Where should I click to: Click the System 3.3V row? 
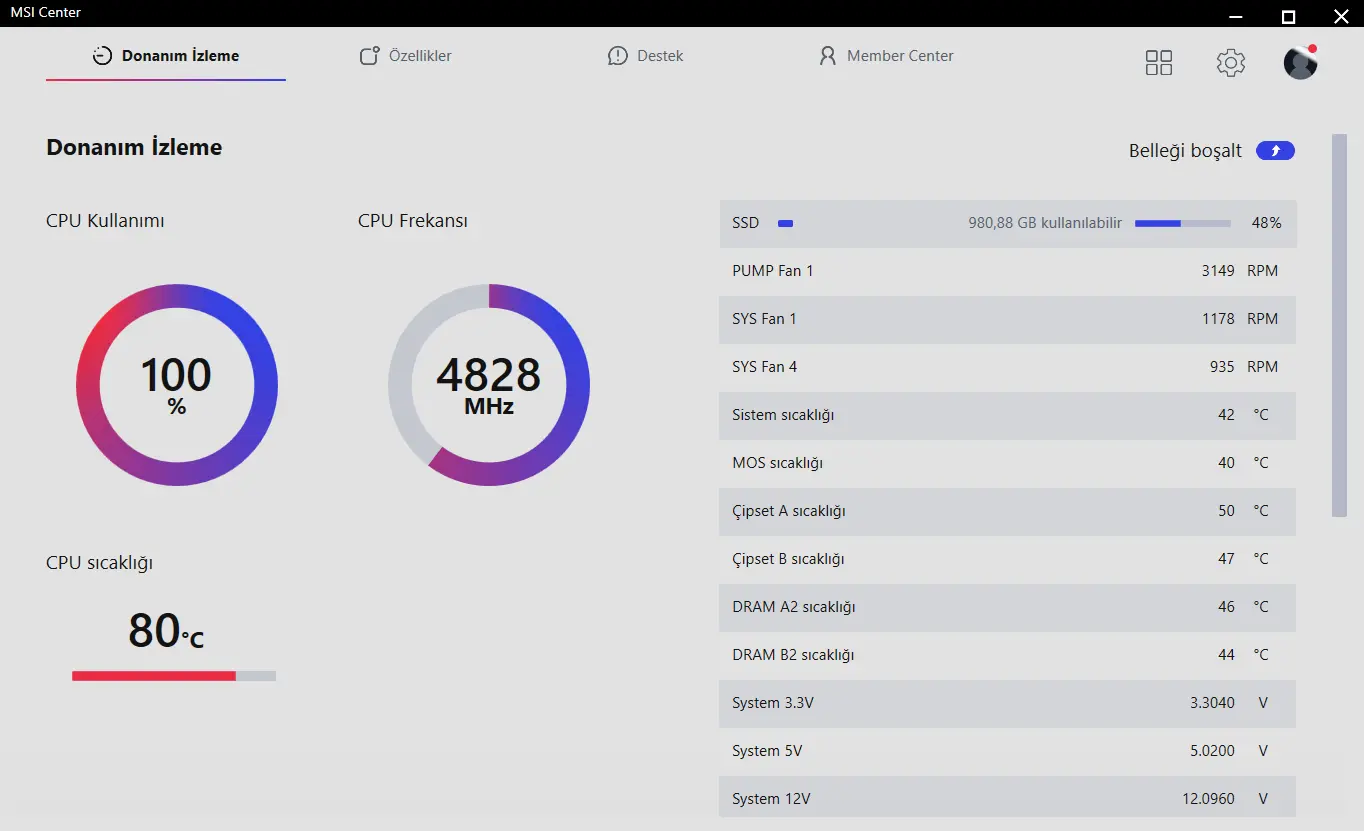1008,703
